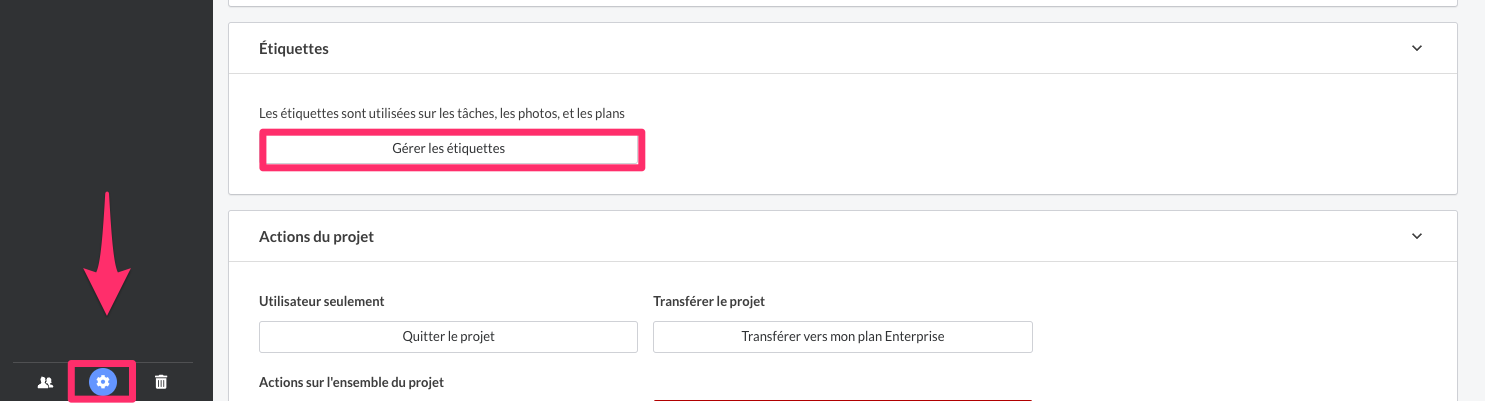Click the Étiquettes section title
The width and height of the screenshot is (1485, 403).
[294, 48]
